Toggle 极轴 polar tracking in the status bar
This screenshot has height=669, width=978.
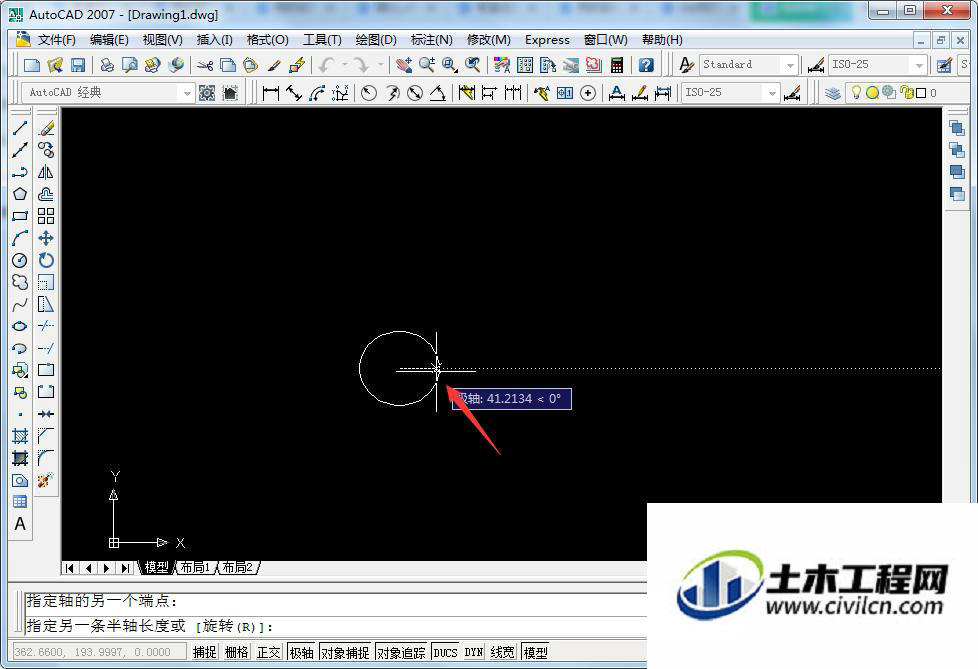(301, 652)
